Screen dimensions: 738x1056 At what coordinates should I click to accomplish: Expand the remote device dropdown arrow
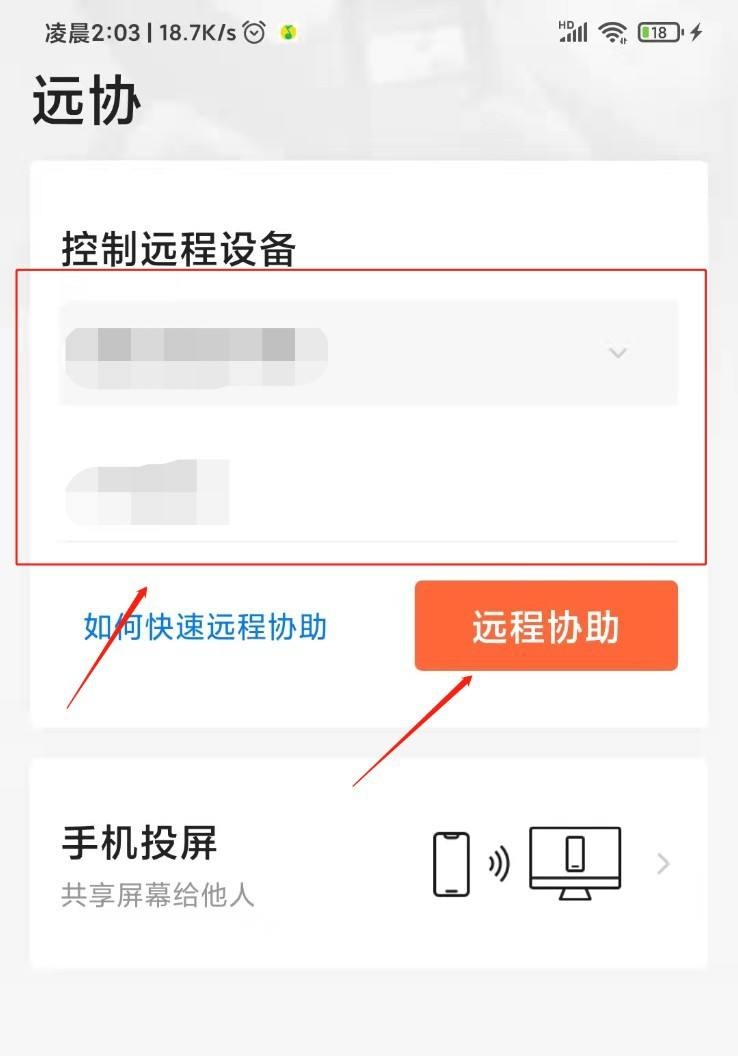617,352
